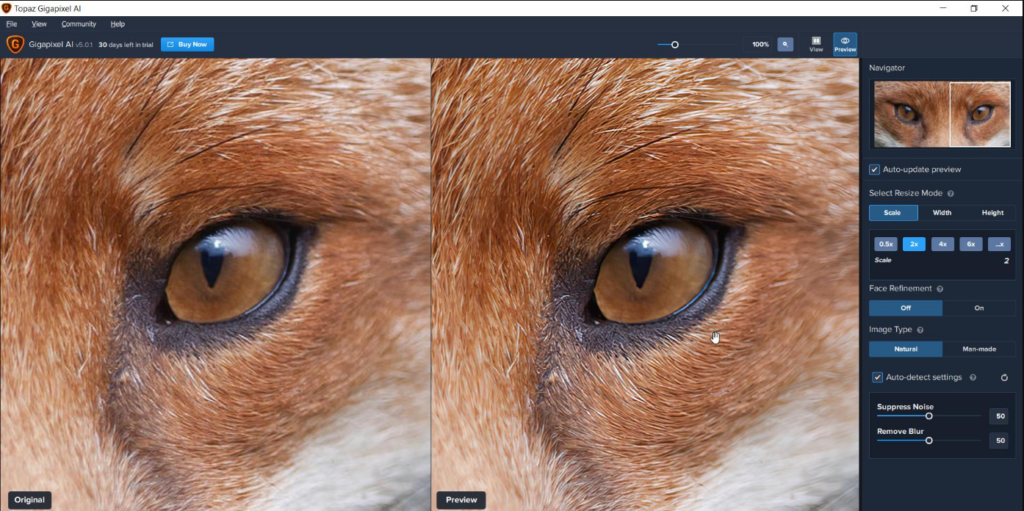The height and width of the screenshot is (511, 1024).
Task: Click the magnifier zoom icon
Action: pyautogui.click(x=786, y=44)
